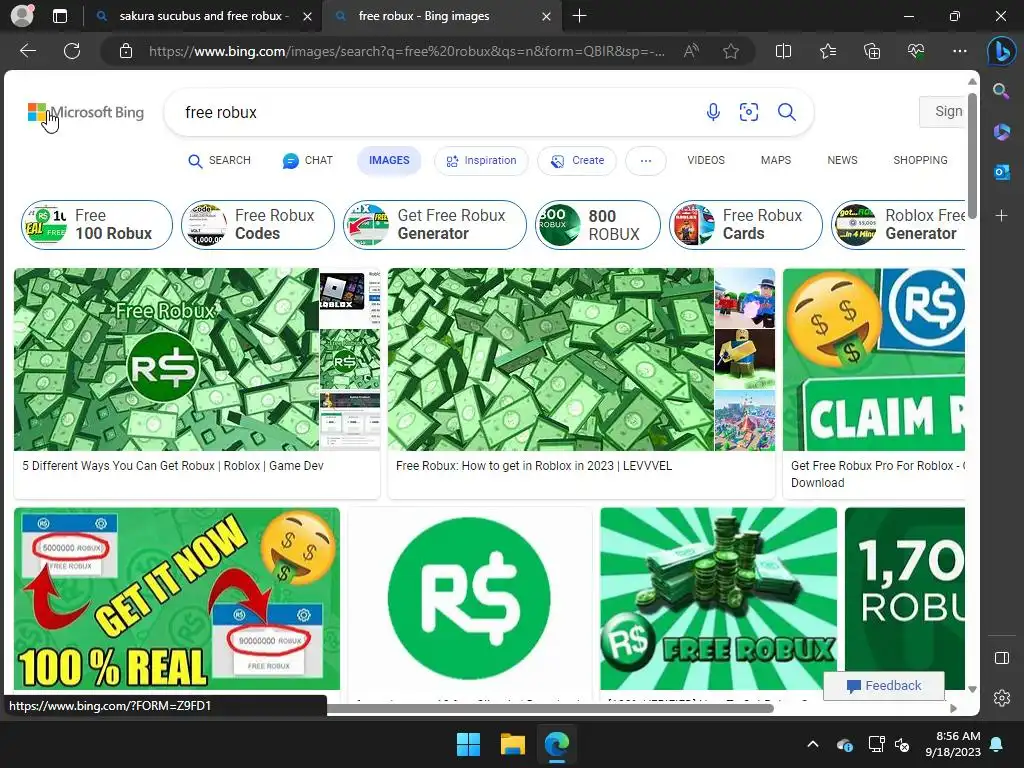Click the Microsoft Bing logo
The width and height of the screenshot is (1024, 768).
tap(86, 112)
